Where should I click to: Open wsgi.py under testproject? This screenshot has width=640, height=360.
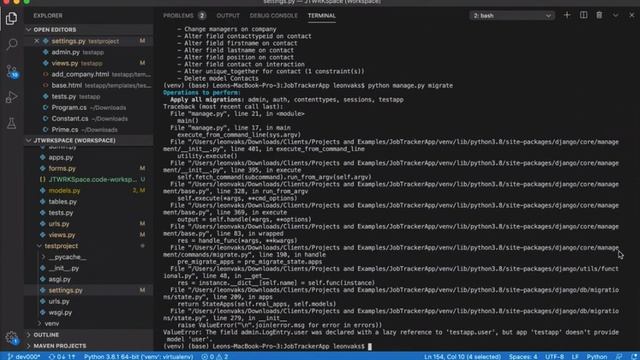click(89, 312)
